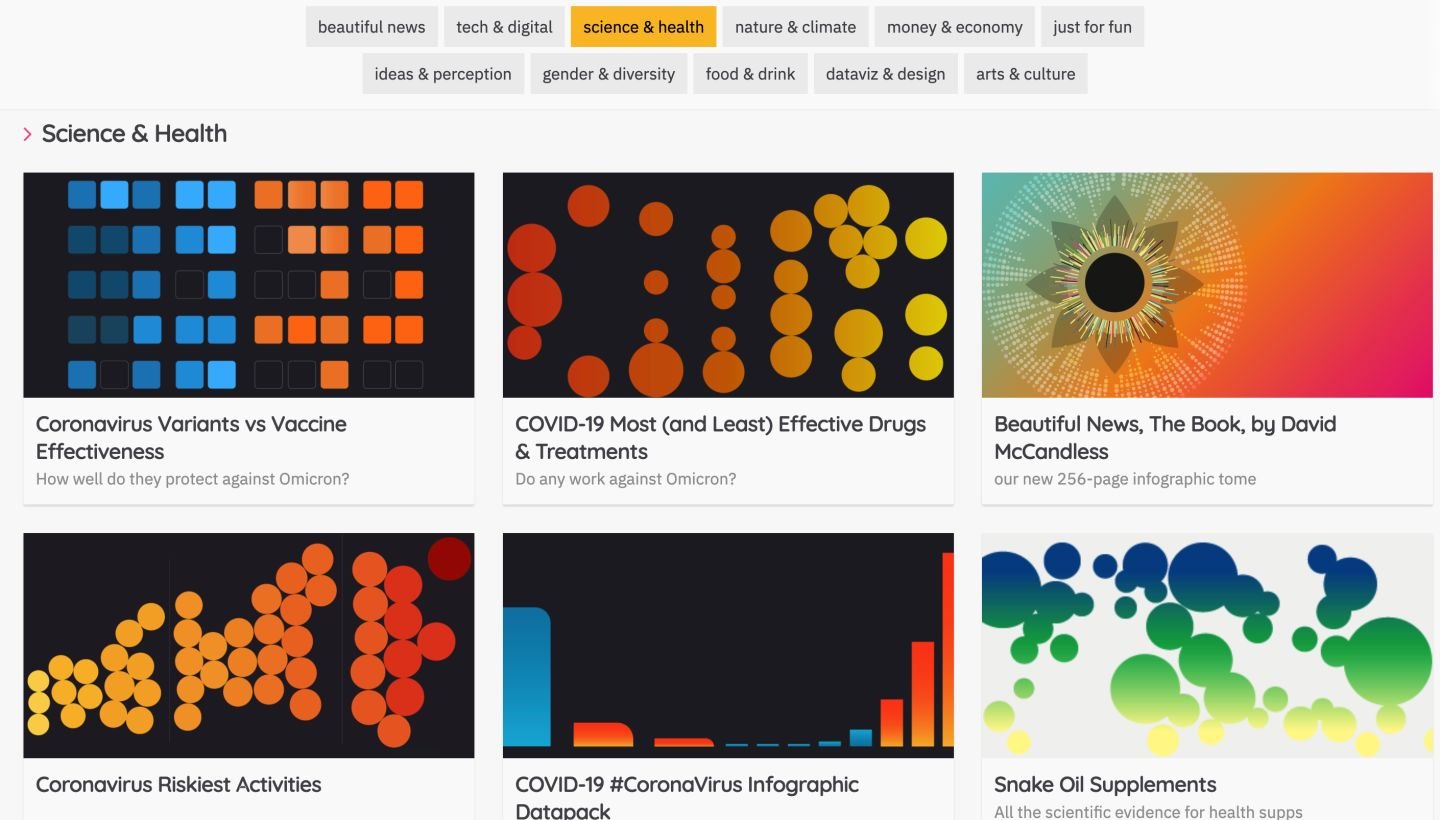Select the 'money & economy' filter
The image size is (1440, 820).
pyautogui.click(x=954, y=27)
